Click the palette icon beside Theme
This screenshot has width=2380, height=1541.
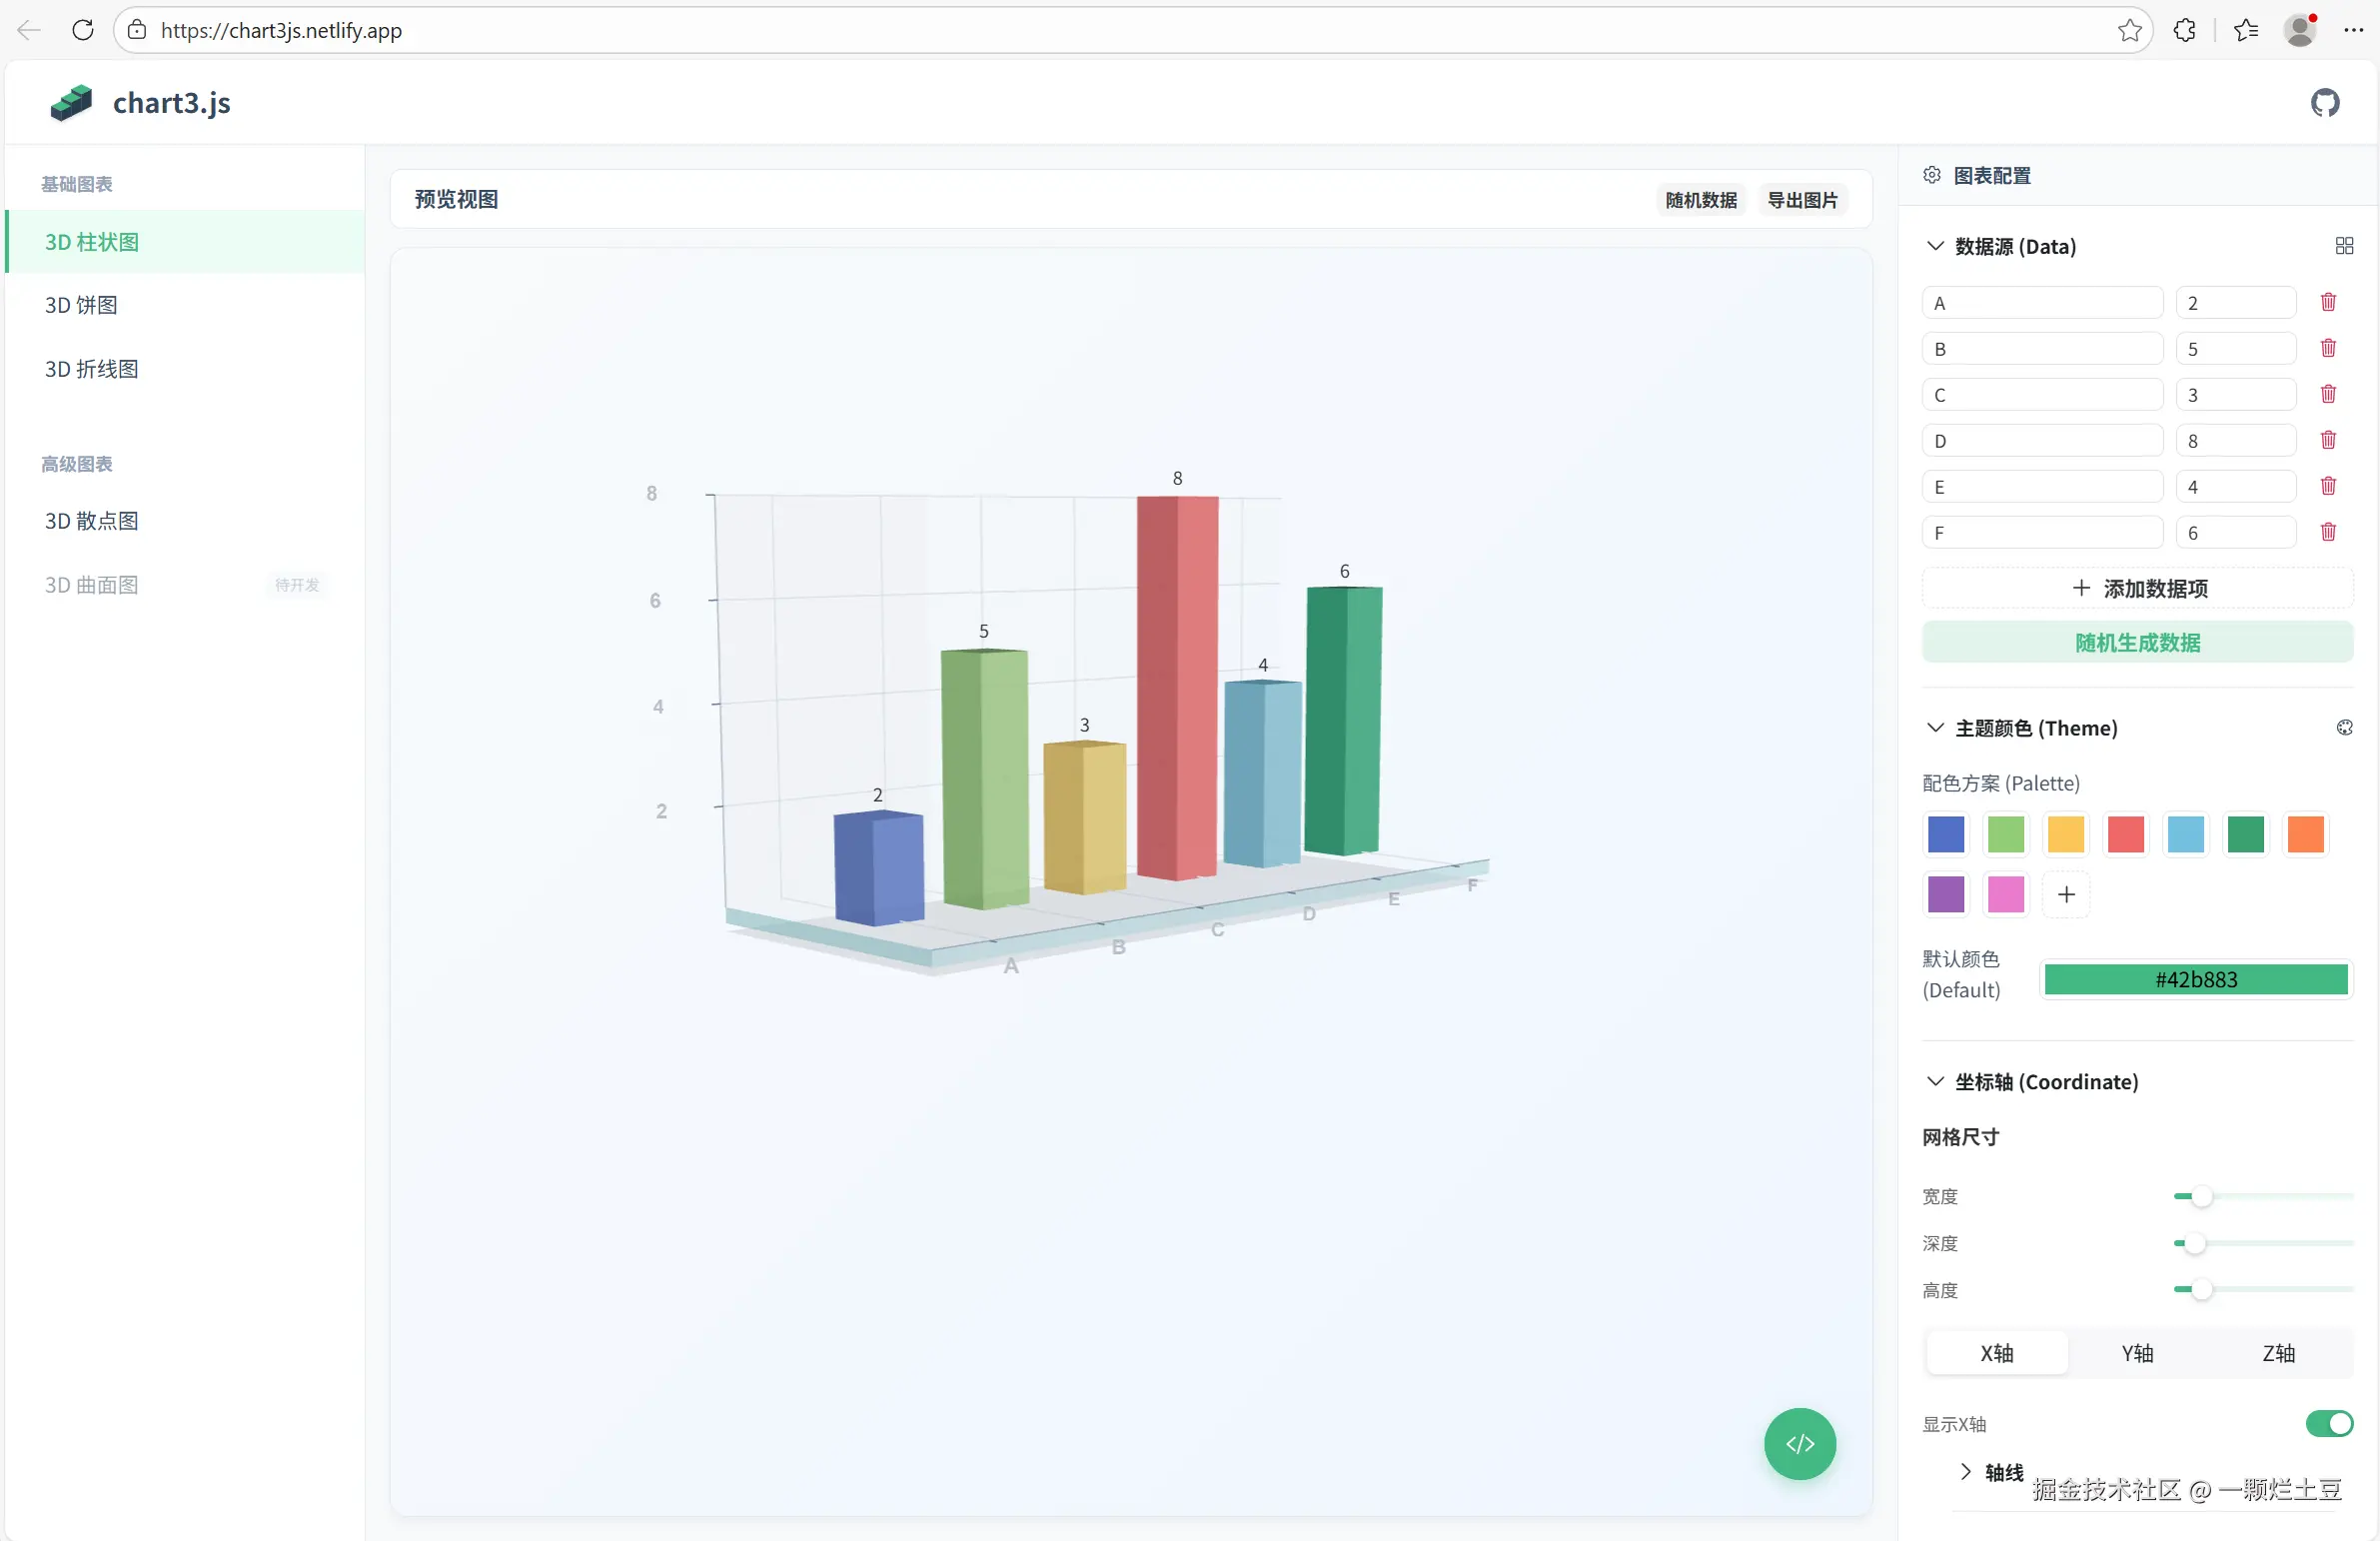[x=2344, y=728]
